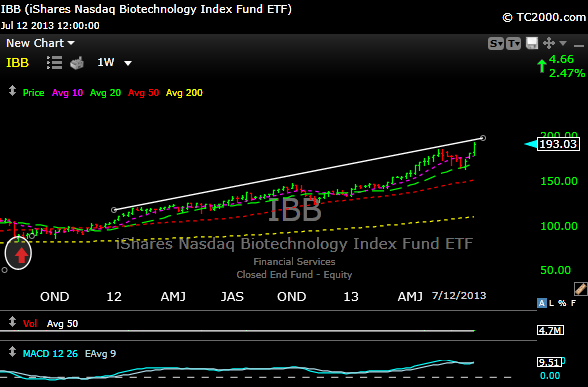Click the 50.00 price scale label
The image size is (588, 387).
click(555, 270)
